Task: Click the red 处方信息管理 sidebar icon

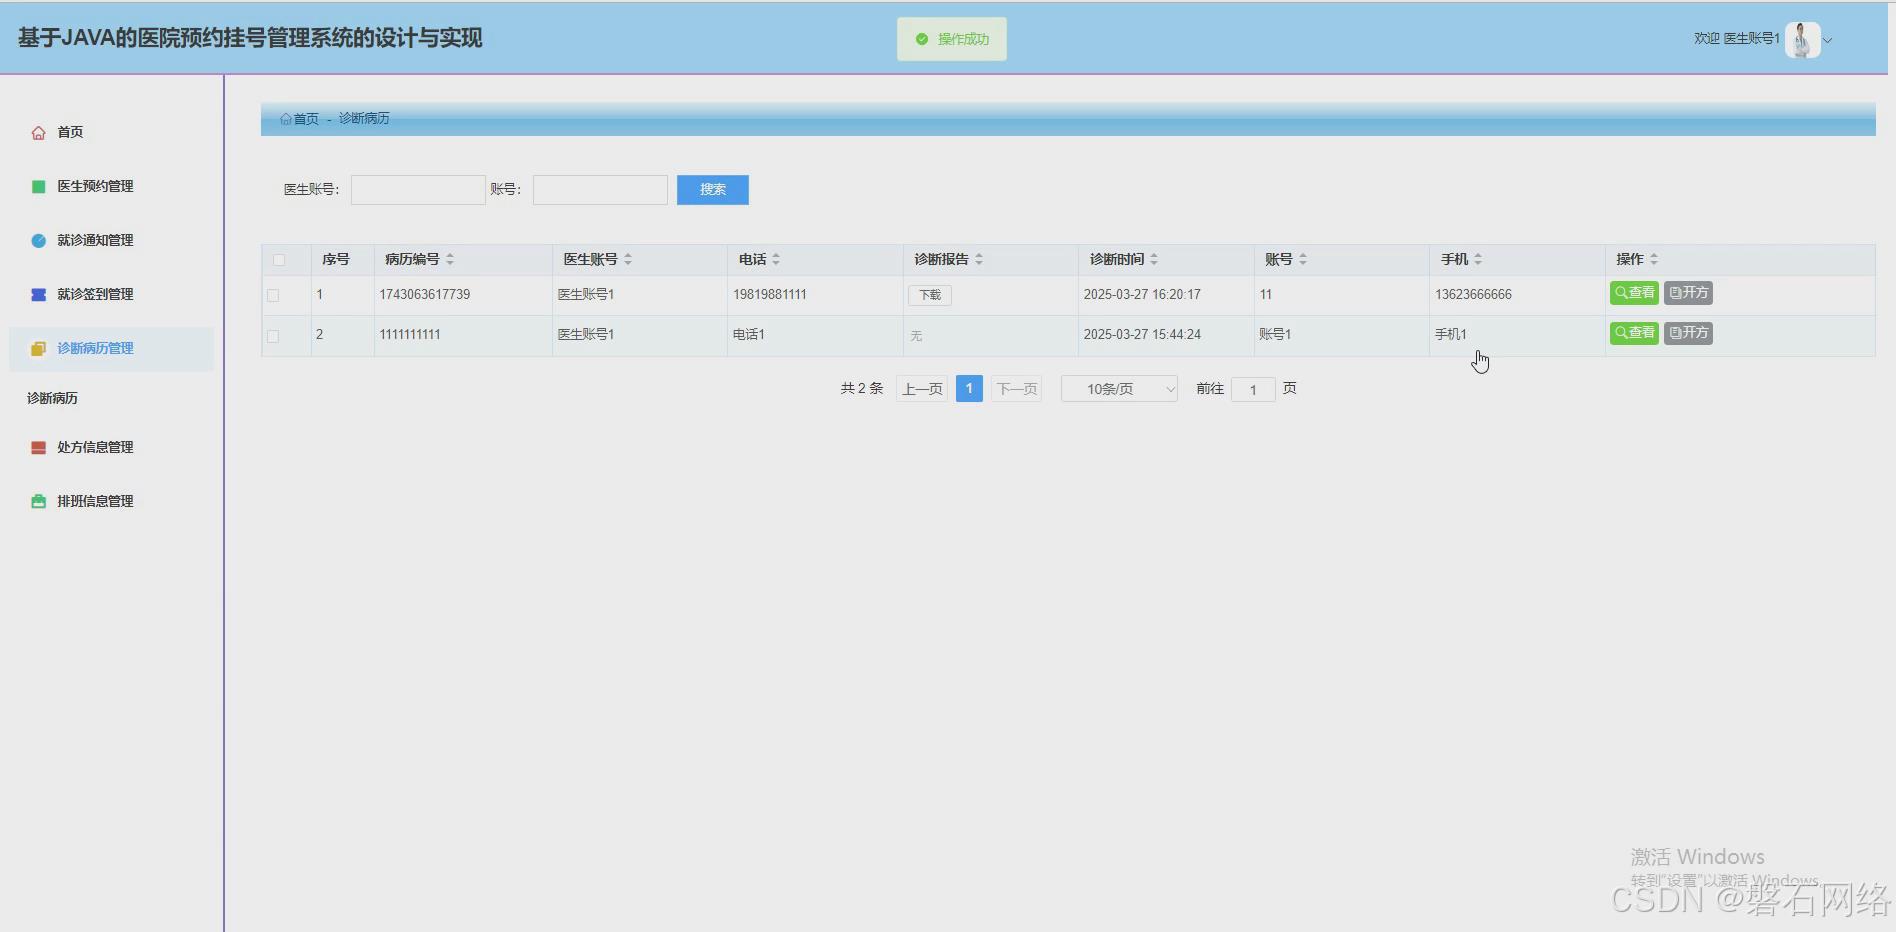Action: click(38, 448)
